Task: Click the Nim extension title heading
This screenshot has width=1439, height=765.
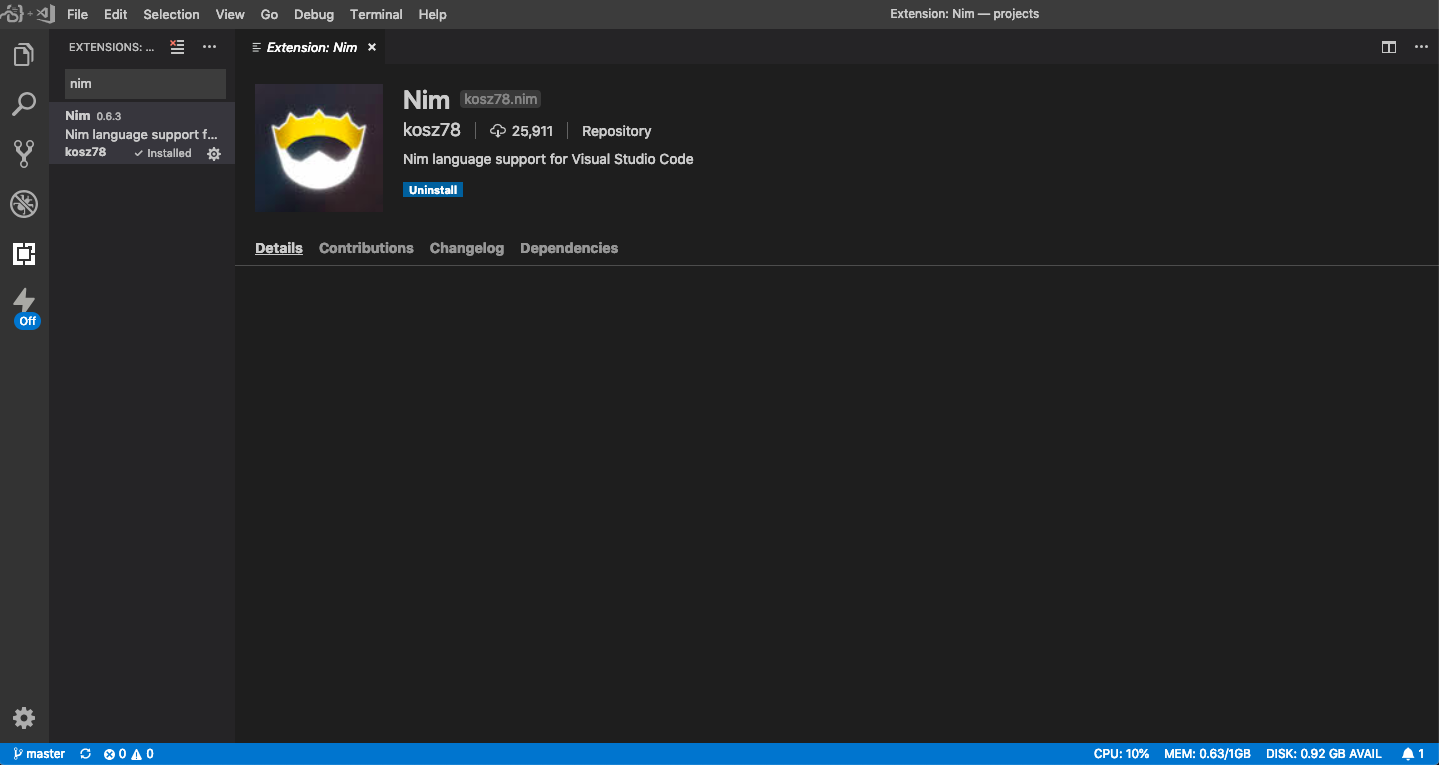Action: point(426,100)
